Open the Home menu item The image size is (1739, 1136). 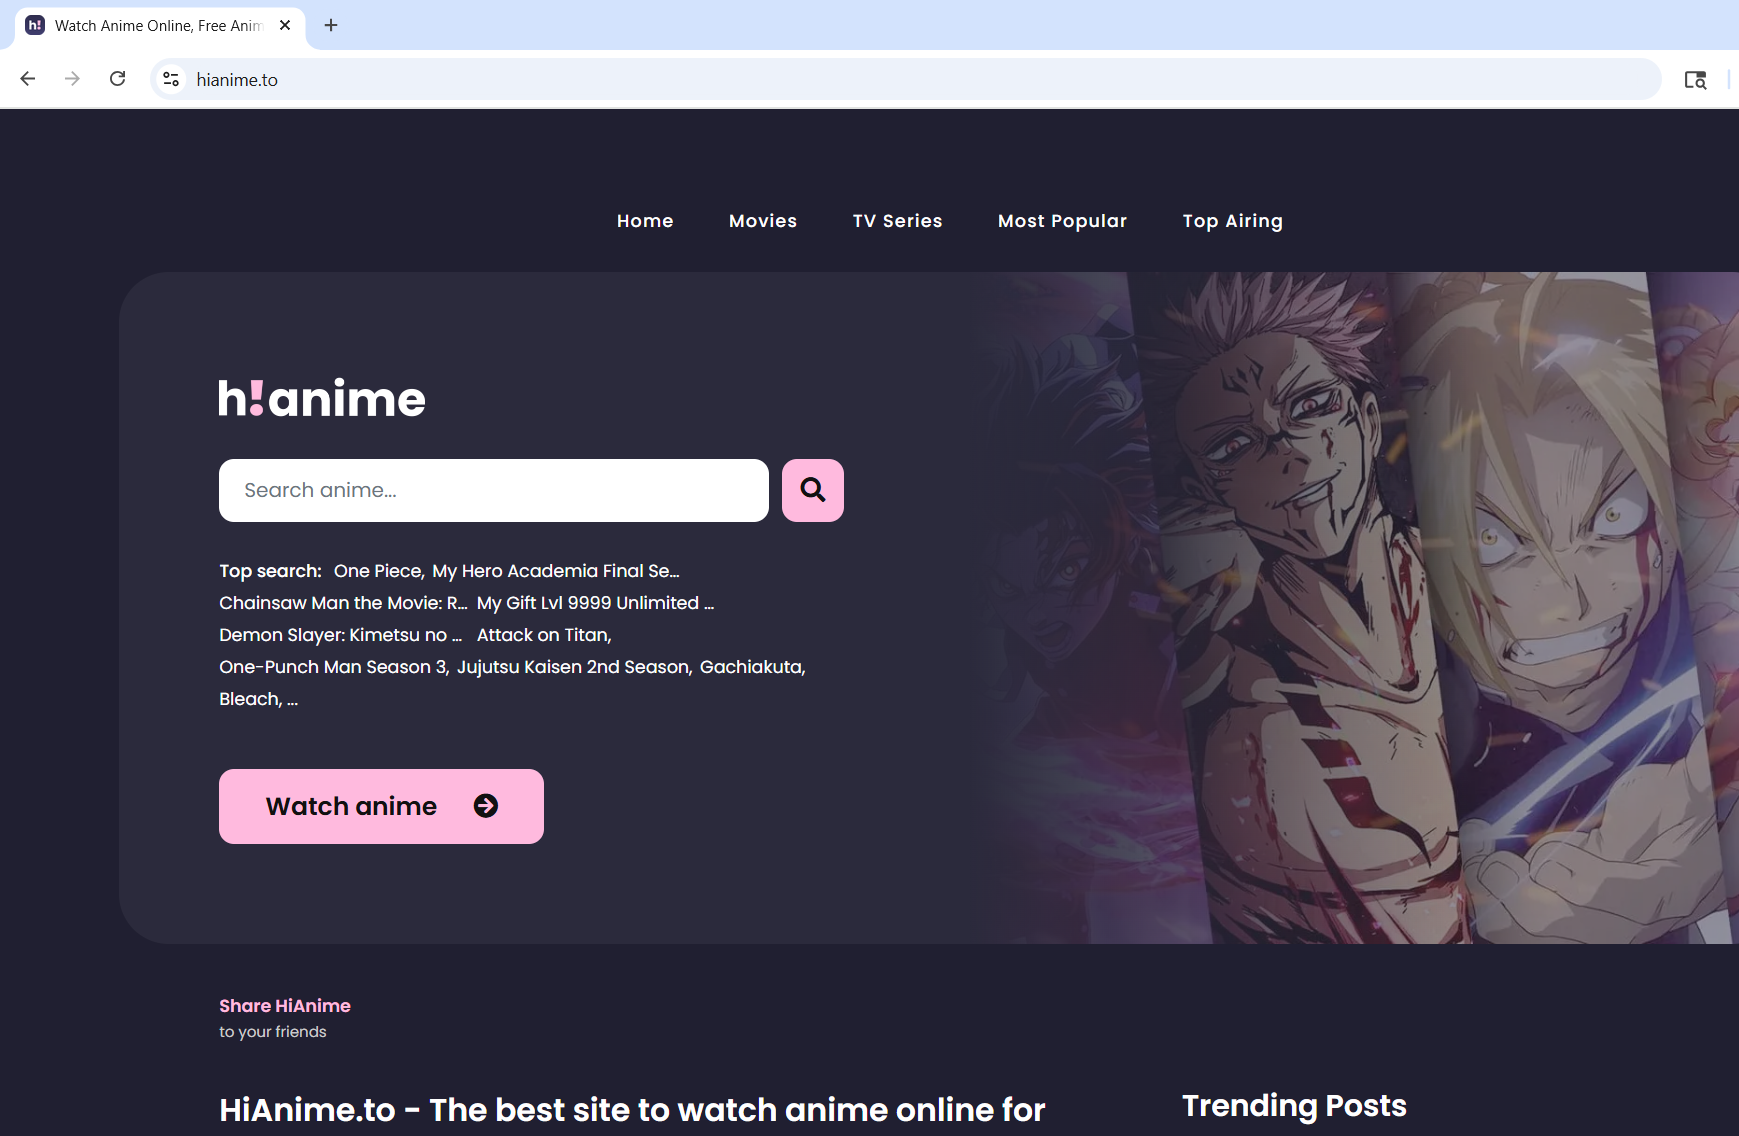pos(645,221)
